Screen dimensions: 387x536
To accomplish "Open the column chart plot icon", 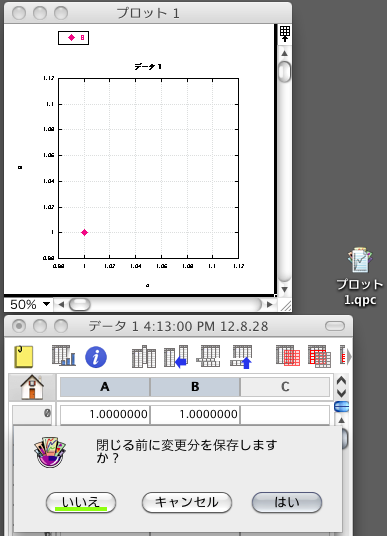I will pyautogui.click(x=64, y=356).
